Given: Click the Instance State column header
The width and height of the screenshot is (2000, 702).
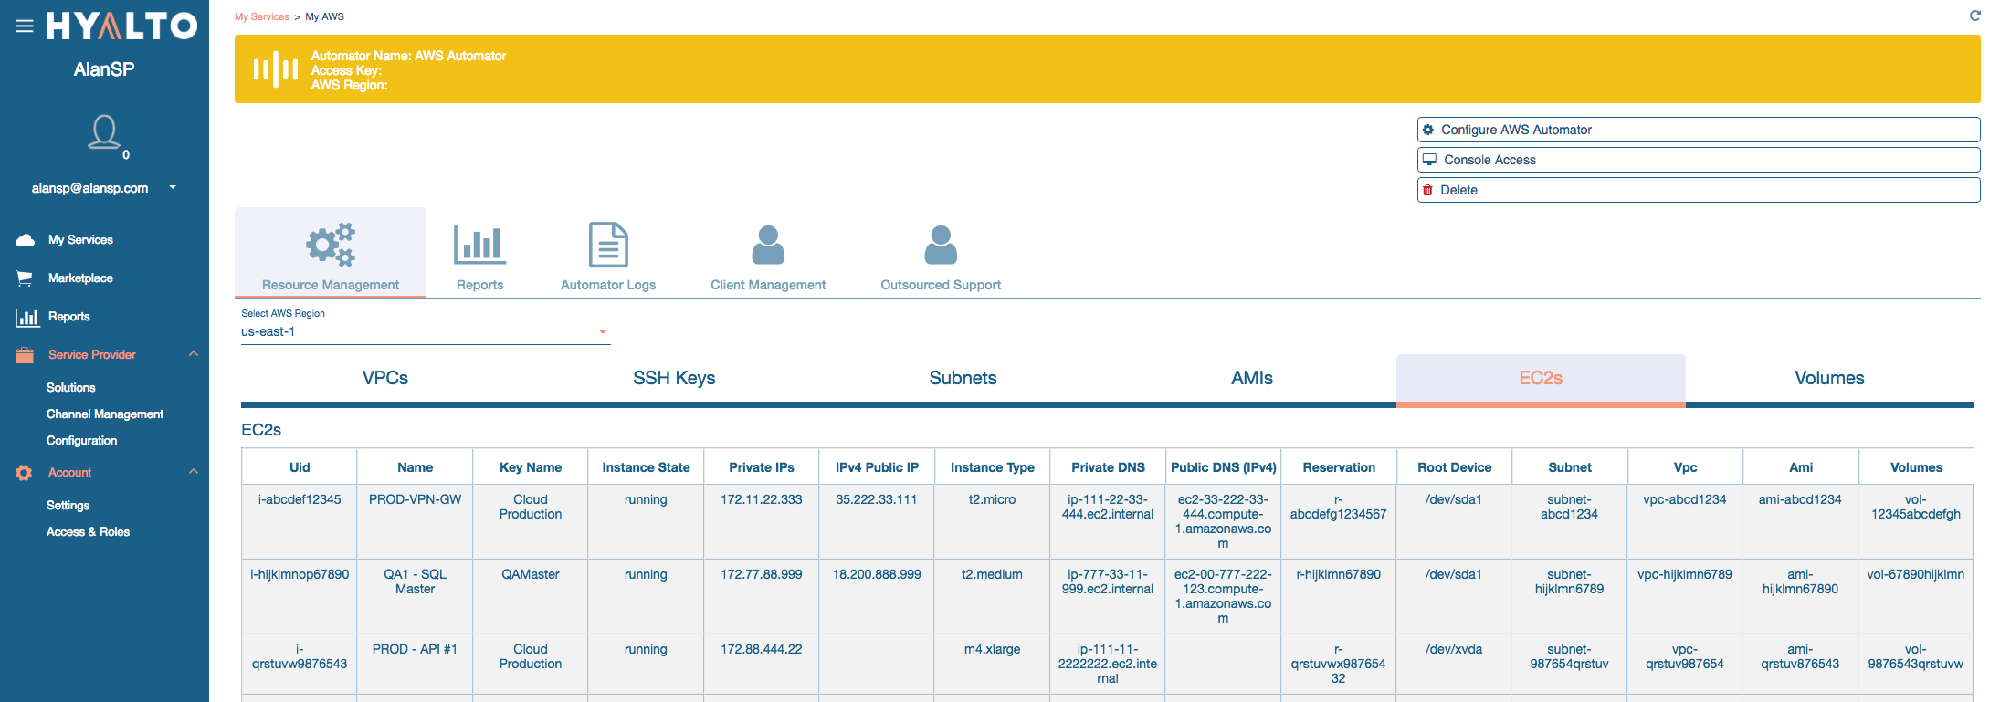Looking at the screenshot, I should (646, 467).
